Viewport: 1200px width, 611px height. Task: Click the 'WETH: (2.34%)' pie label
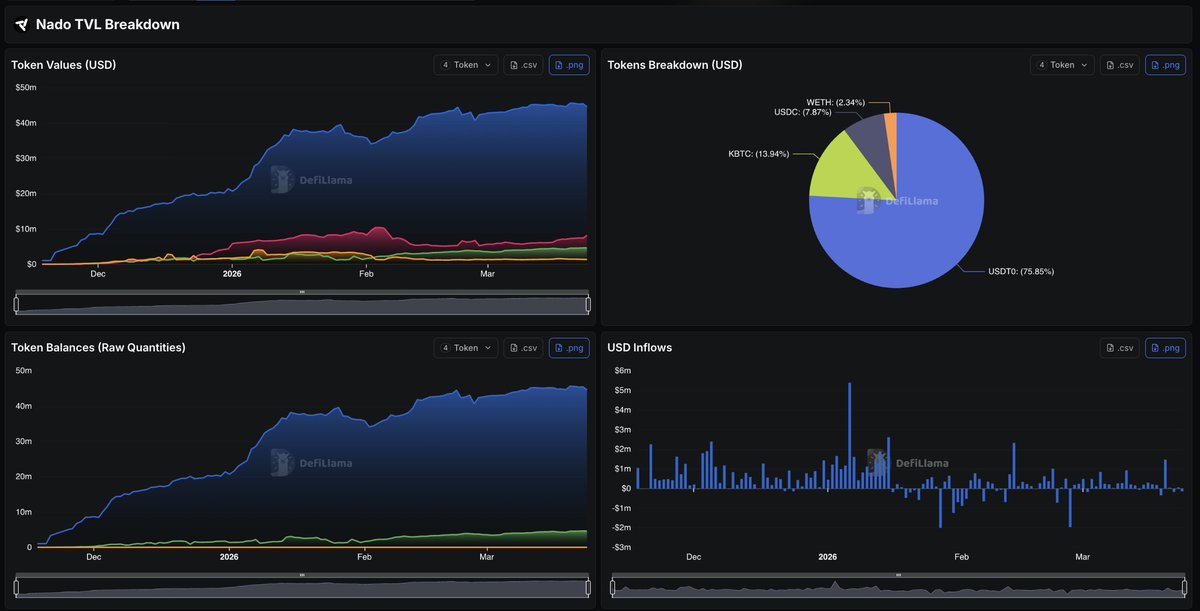(835, 102)
